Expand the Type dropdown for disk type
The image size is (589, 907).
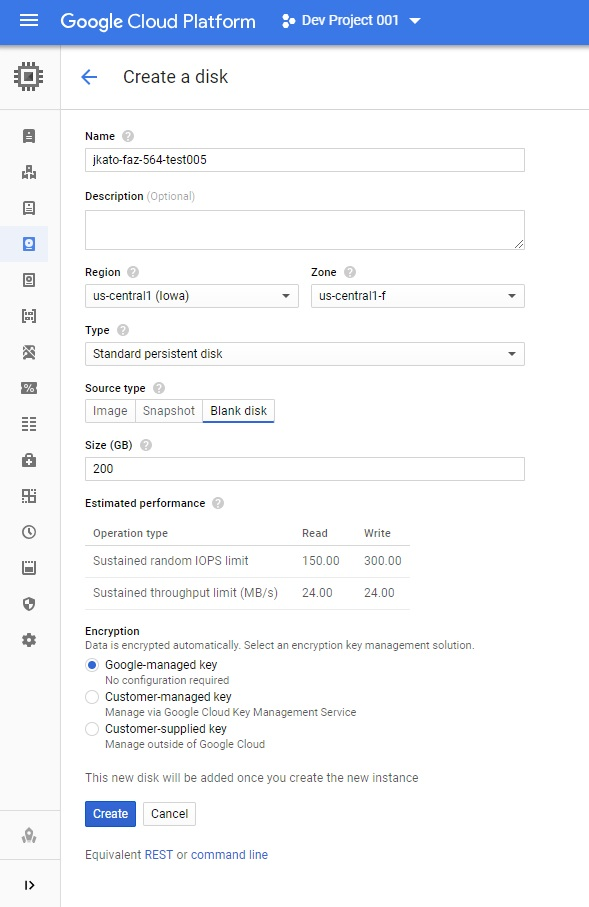click(303, 353)
